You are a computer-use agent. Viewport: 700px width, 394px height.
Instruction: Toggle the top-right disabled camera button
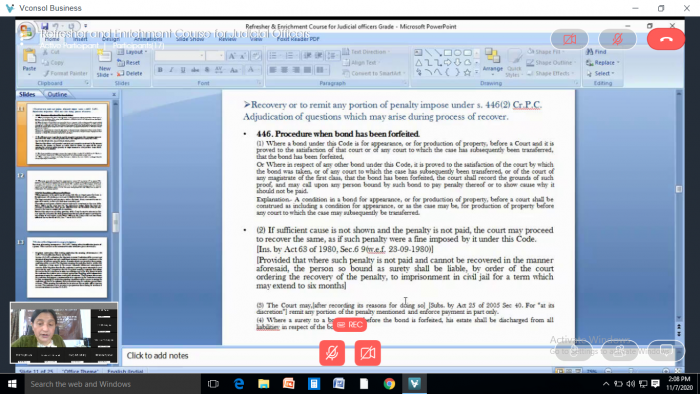click(569, 39)
